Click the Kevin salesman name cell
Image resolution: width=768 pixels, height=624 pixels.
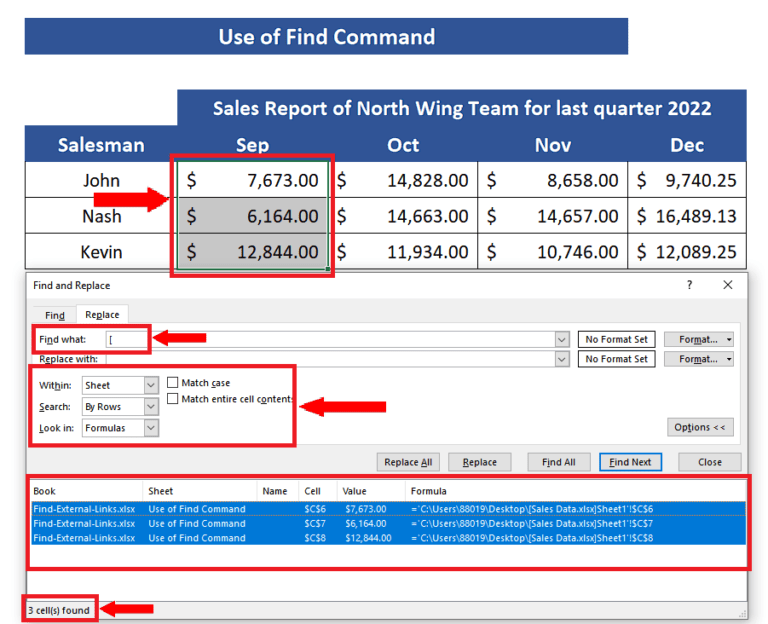click(101, 252)
